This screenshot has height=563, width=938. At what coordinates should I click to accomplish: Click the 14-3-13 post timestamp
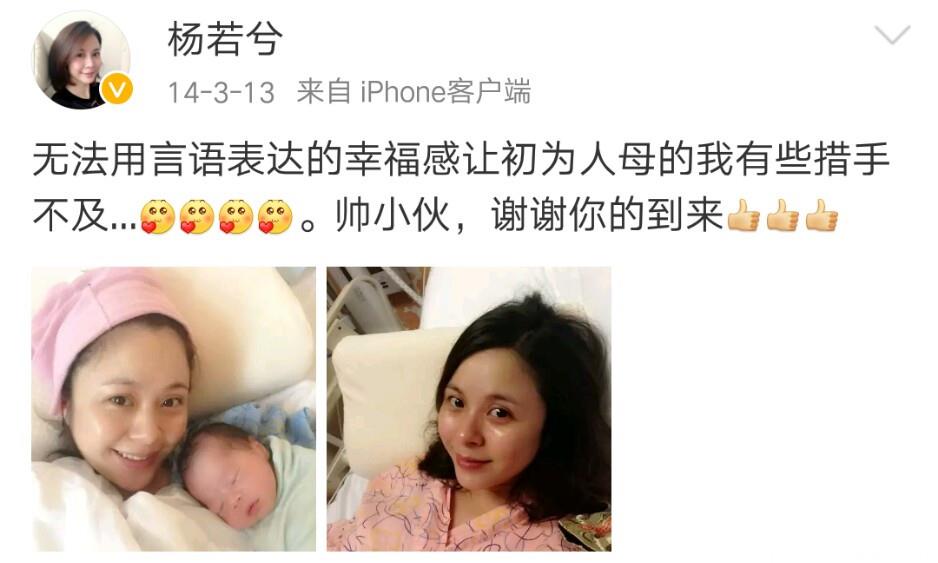coord(221,93)
